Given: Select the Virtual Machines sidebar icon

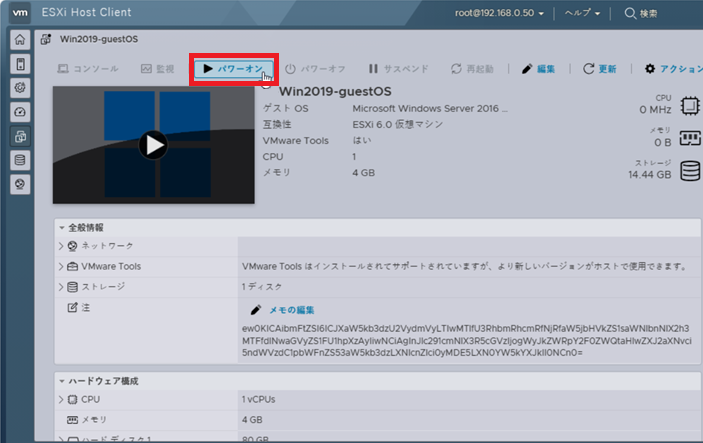Looking at the screenshot, I should 19,136.
